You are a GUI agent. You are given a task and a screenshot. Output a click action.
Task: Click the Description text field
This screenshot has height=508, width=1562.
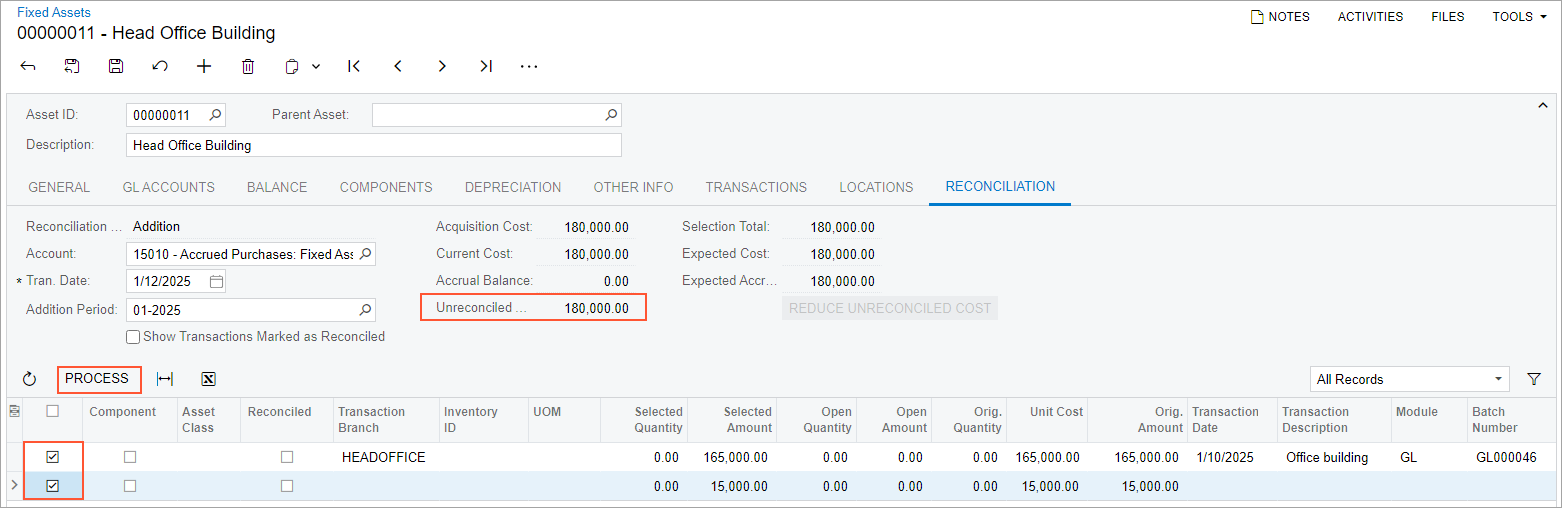tap(374, 145)
